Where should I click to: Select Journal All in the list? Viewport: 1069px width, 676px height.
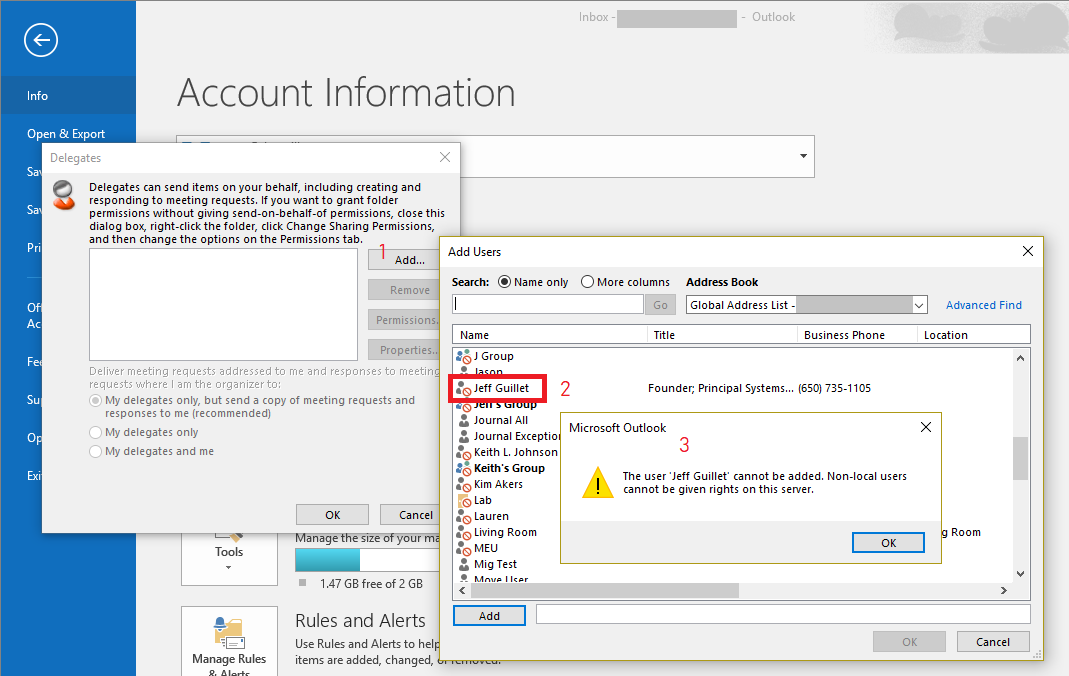[501, 420]
